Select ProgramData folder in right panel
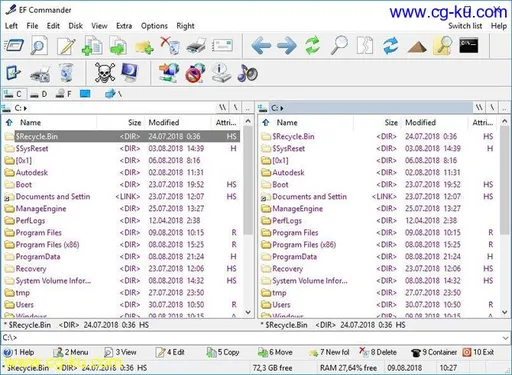This screenshot has width=512, height=375. point(379,256)
